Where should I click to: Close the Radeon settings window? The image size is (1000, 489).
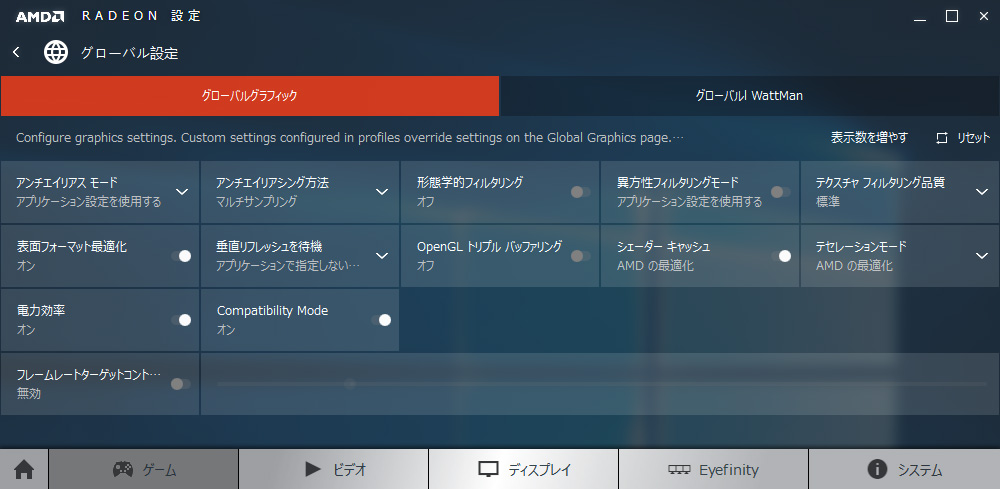pos(983,17)
